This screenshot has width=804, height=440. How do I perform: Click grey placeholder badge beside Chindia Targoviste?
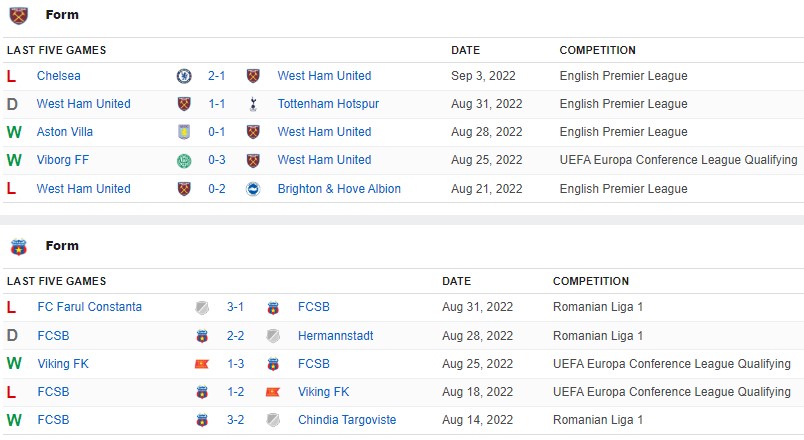[x=273, y=420]
